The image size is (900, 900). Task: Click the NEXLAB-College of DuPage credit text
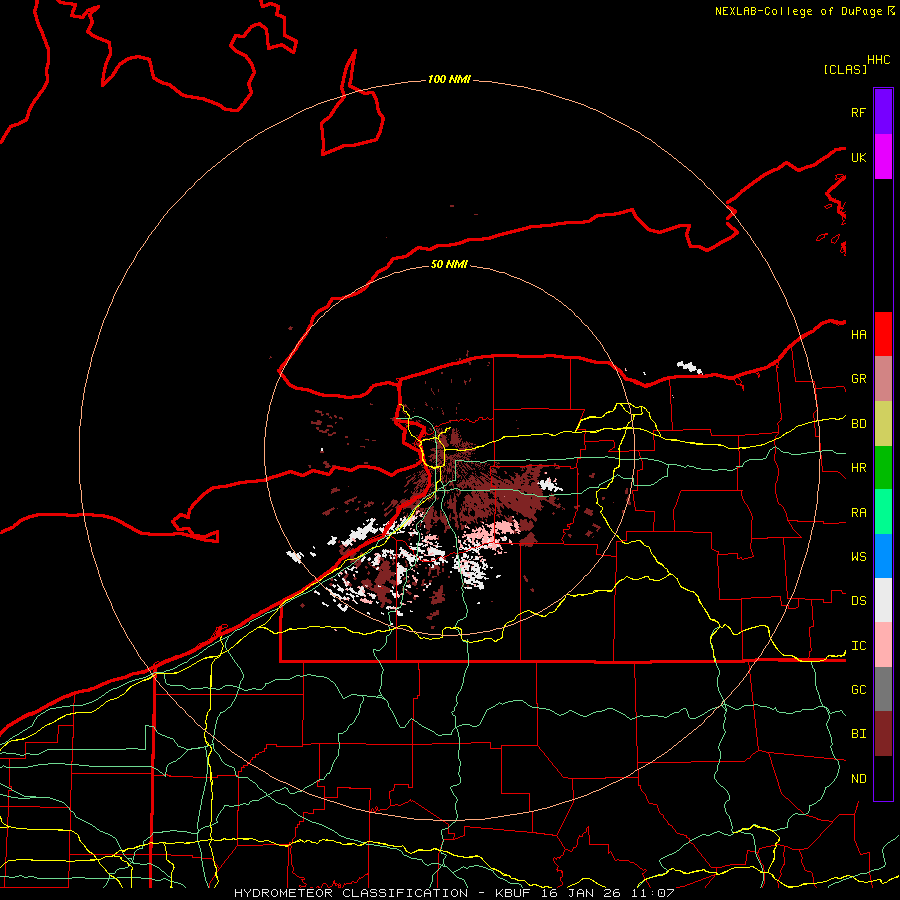click(x=798, y=11)
